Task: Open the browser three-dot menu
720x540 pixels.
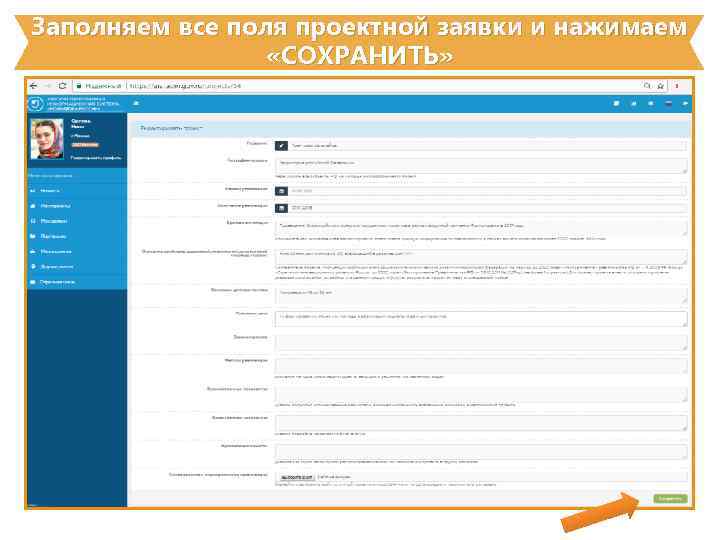Action: pos(677,86)
